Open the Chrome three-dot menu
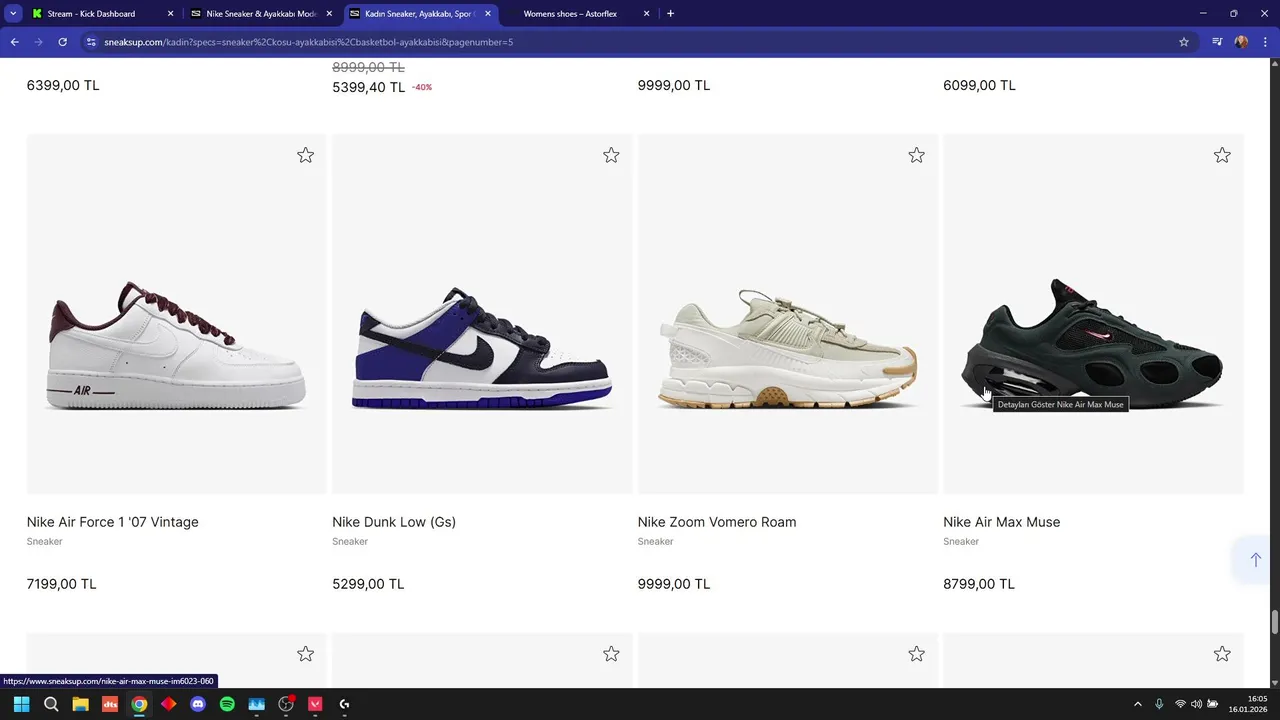The height and width of the screenshot is (720, 1280). [x=1266, y=42]
